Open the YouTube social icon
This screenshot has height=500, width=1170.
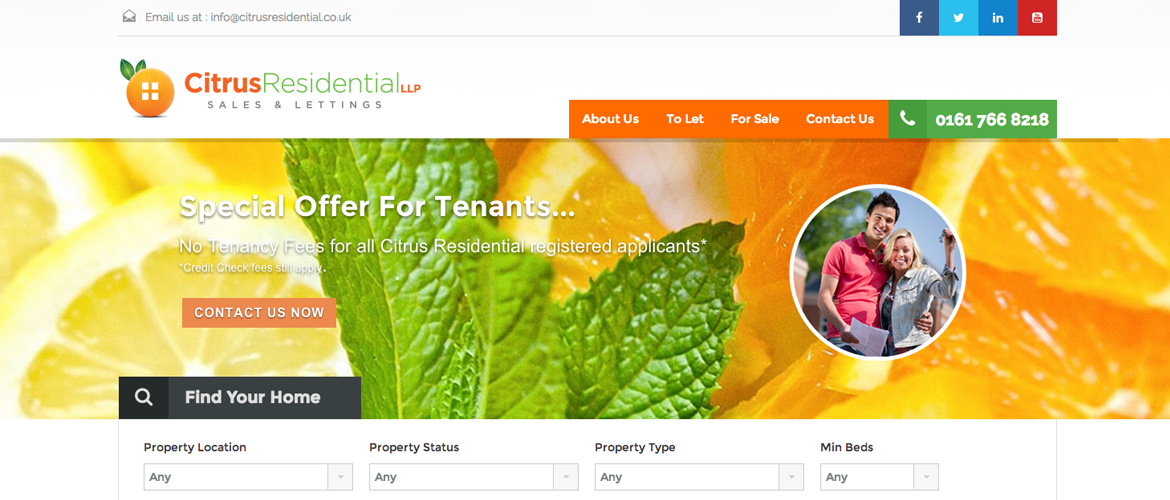[1037, 18]
